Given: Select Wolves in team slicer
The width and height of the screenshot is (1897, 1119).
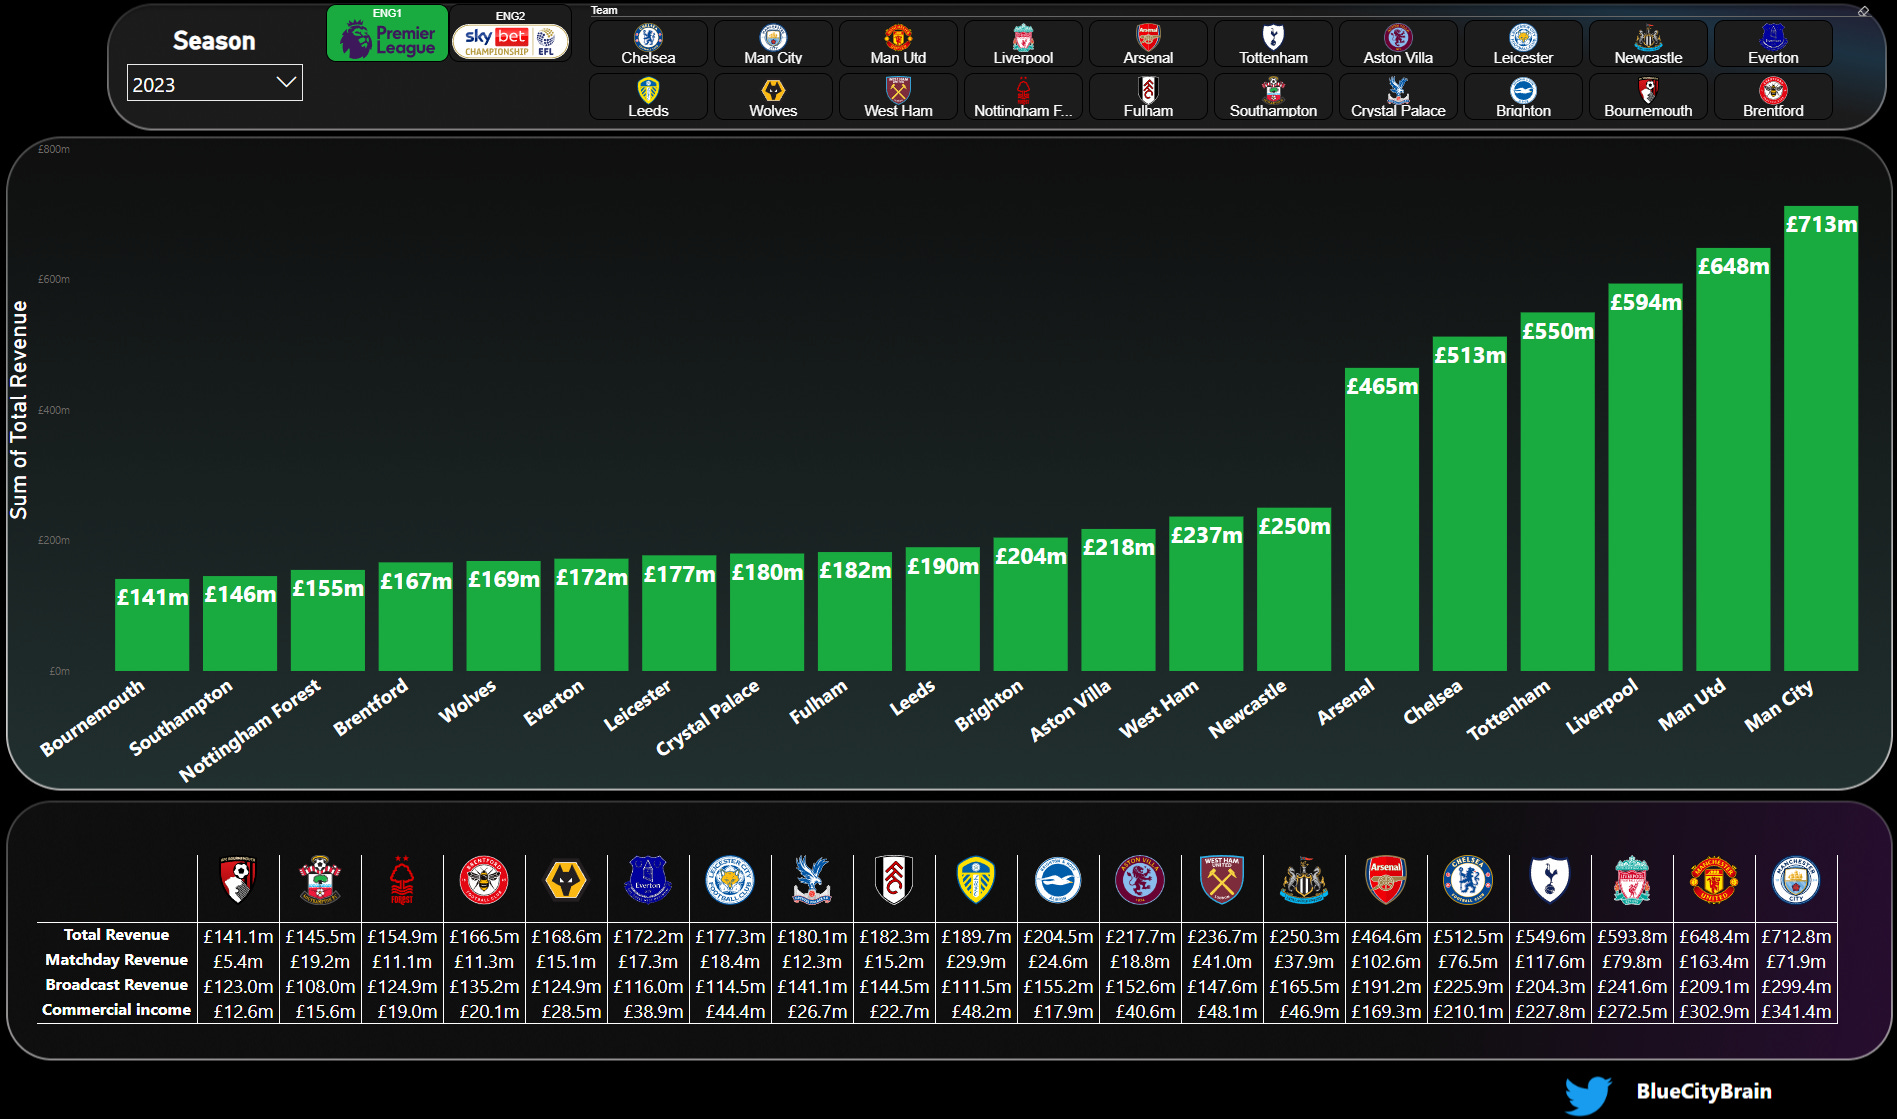Looking at the screenshot, I should point(773,97).
